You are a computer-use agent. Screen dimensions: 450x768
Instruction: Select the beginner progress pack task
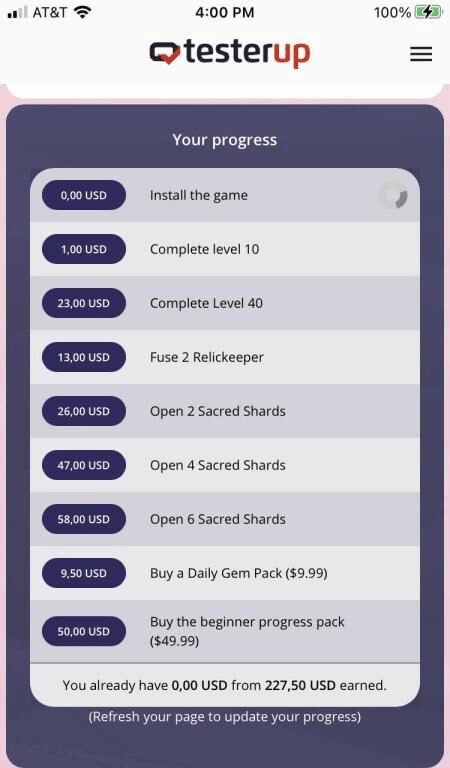pos(225,631)
